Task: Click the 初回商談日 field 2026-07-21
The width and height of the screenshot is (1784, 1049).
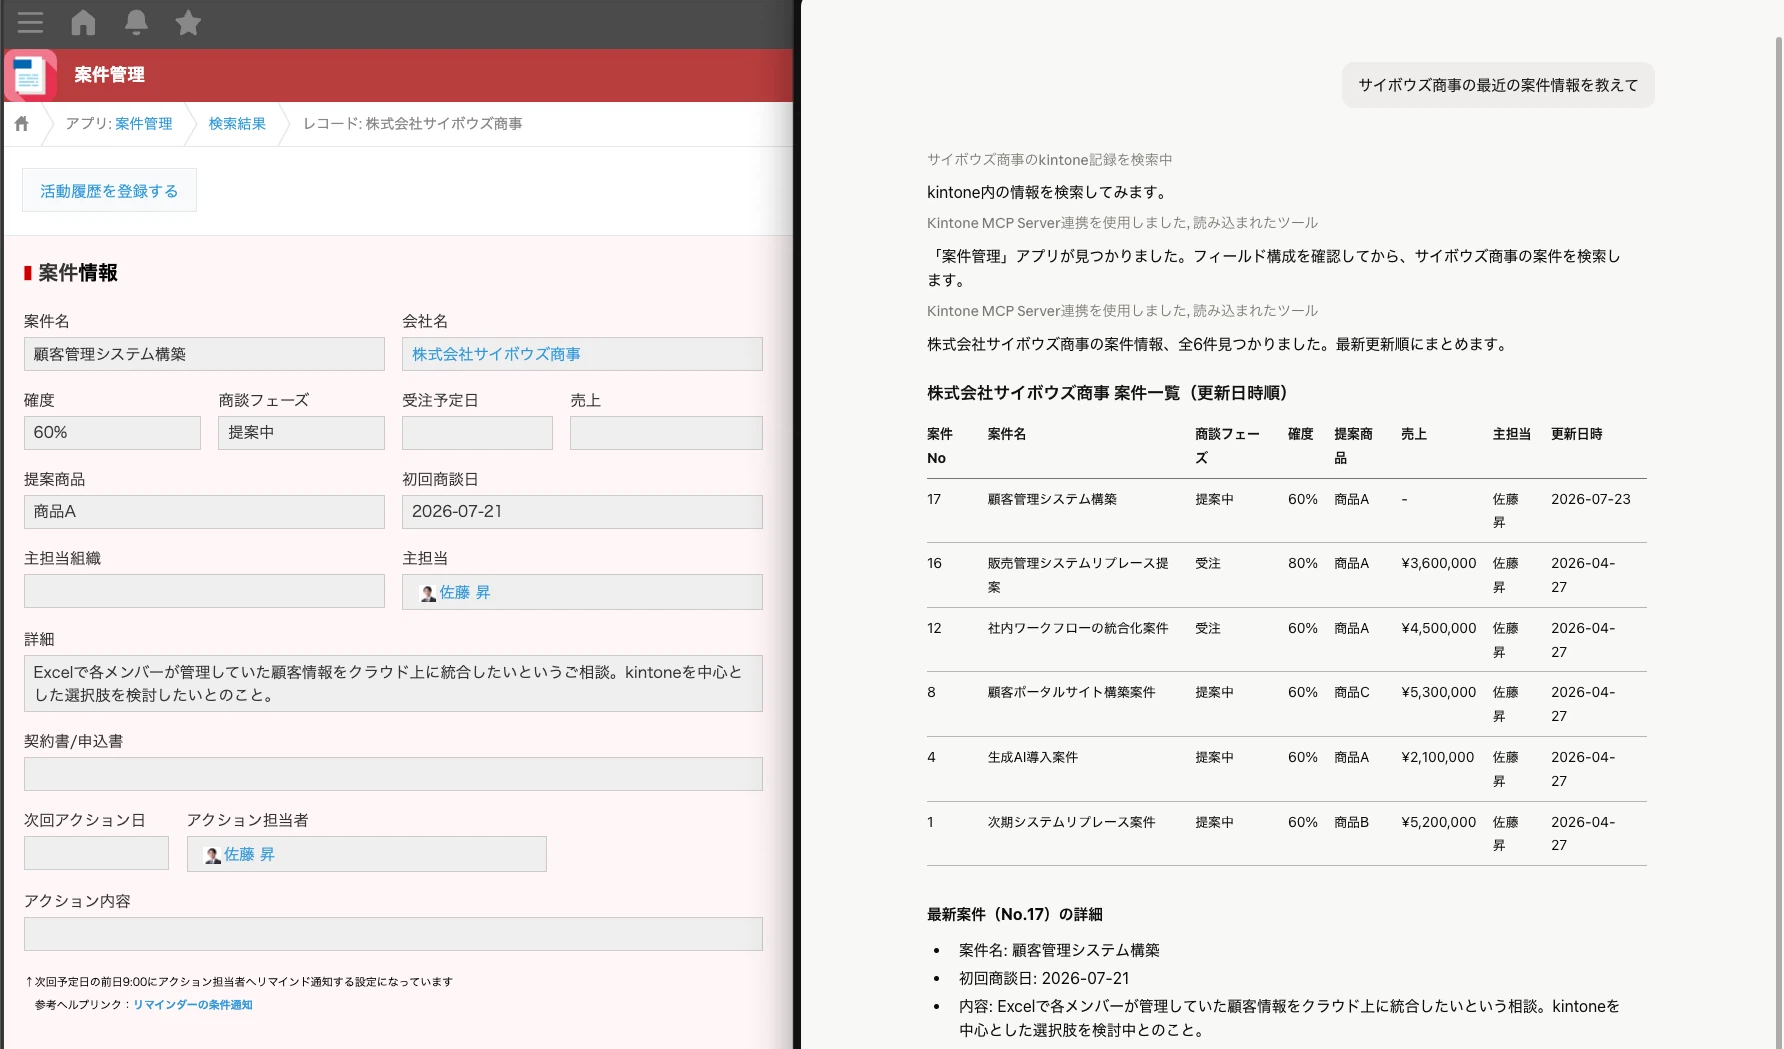Action: tap(582, 512)
